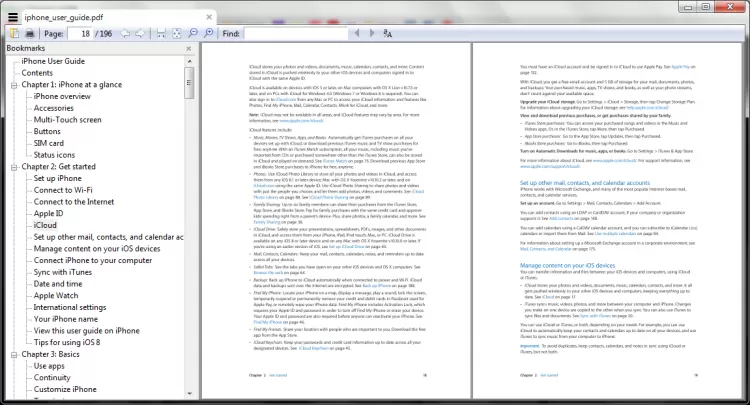Open the Continuity bookmark

click(52, 377)
